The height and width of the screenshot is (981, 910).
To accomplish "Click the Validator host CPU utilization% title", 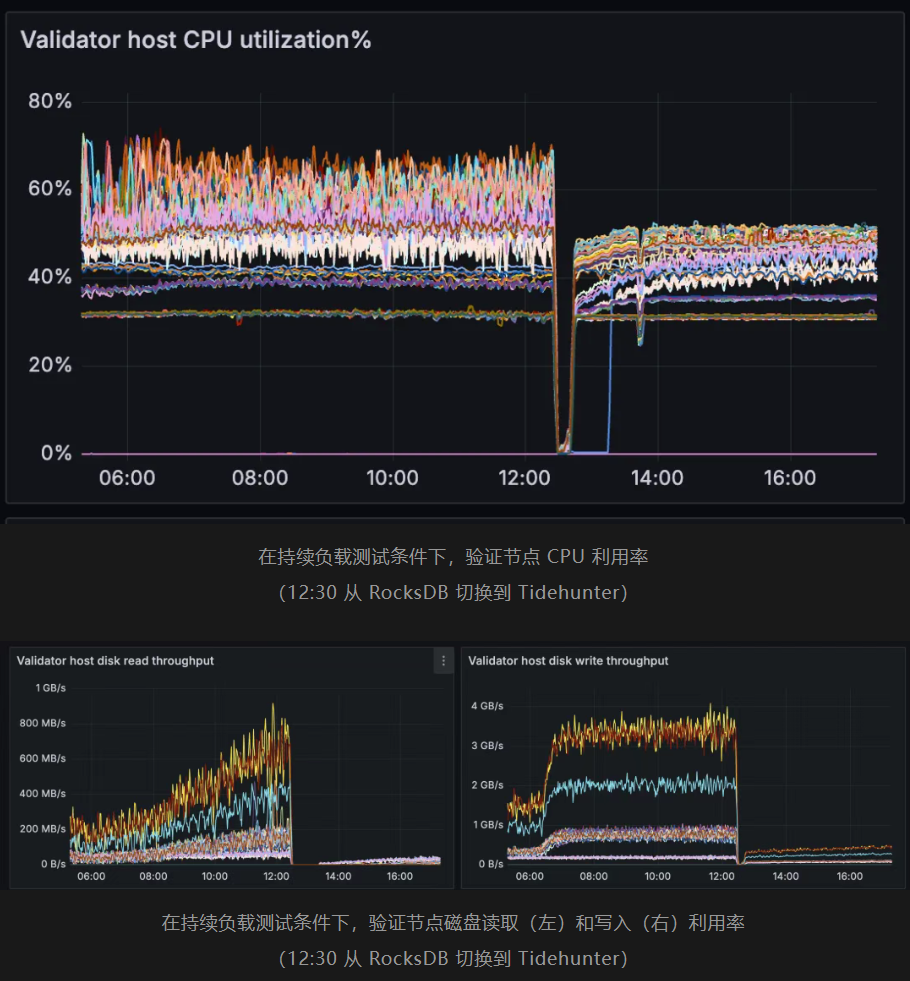I will 196,40.
